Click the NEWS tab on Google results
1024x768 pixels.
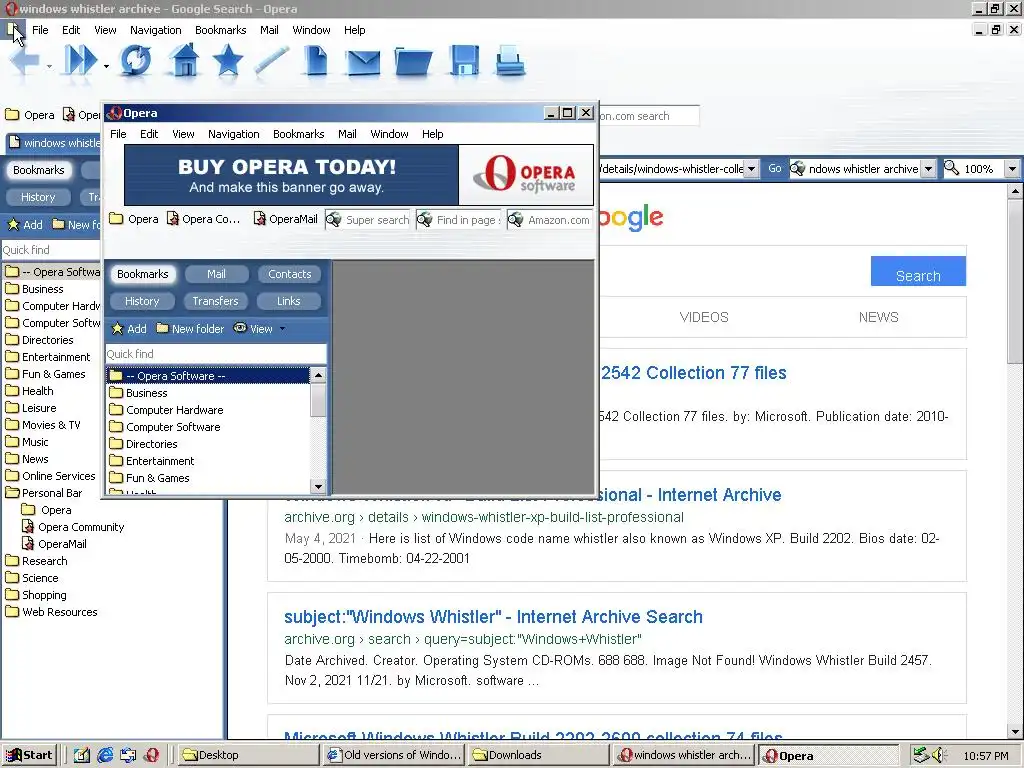point(878,317)
